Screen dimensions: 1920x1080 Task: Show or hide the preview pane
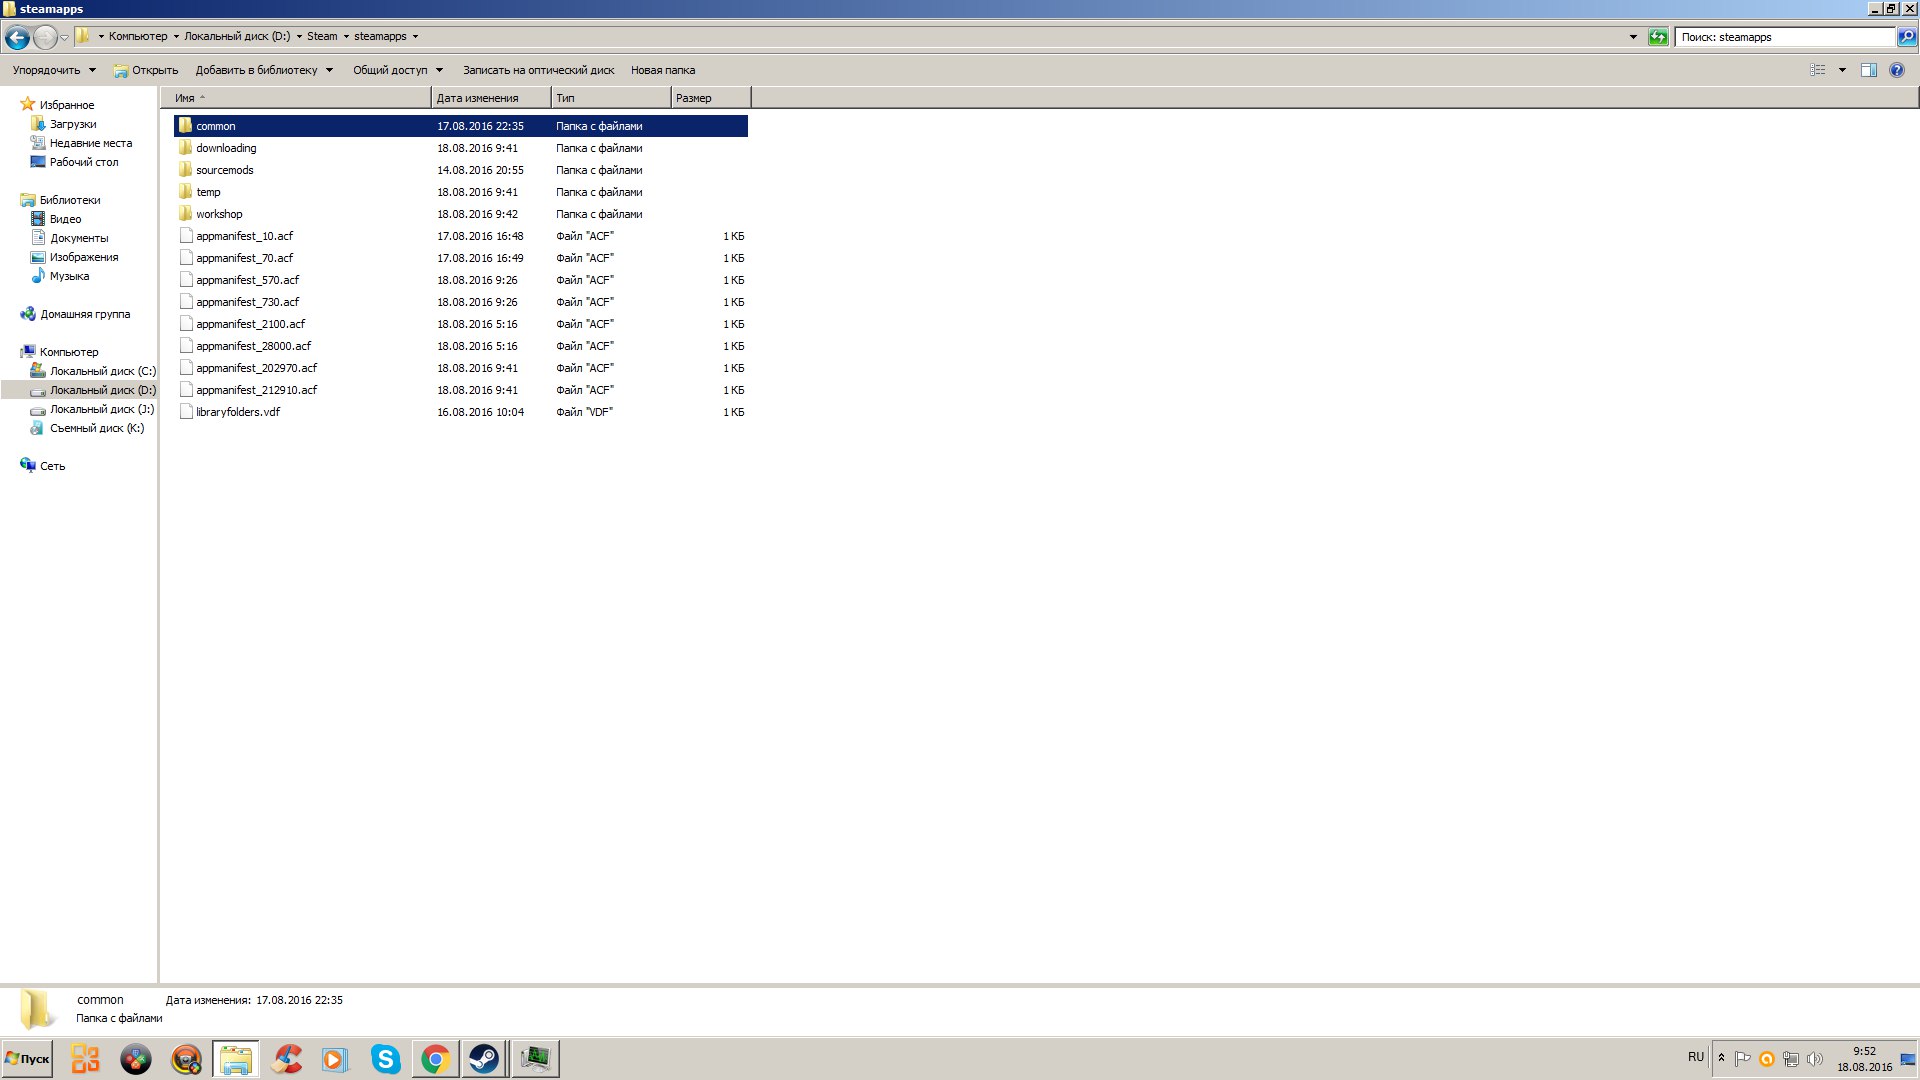click(1868, 70)
